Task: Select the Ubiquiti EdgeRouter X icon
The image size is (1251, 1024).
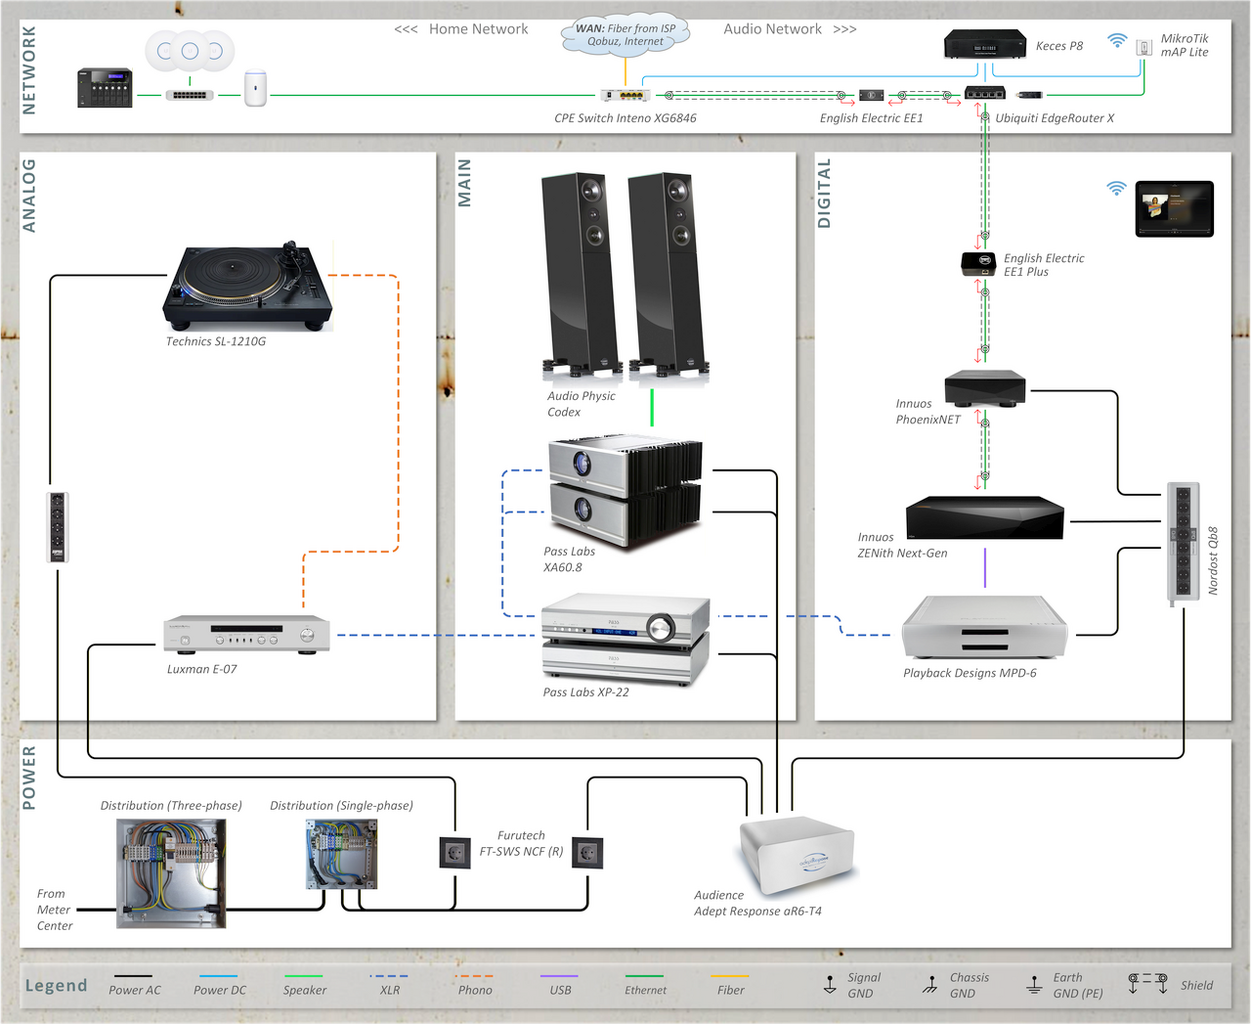Action: pos(984,94)
